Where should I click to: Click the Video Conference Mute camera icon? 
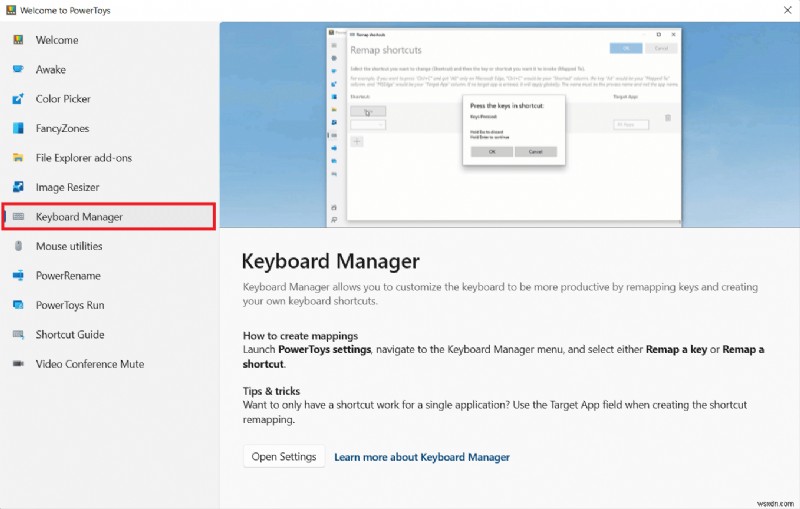pos(18,364)
